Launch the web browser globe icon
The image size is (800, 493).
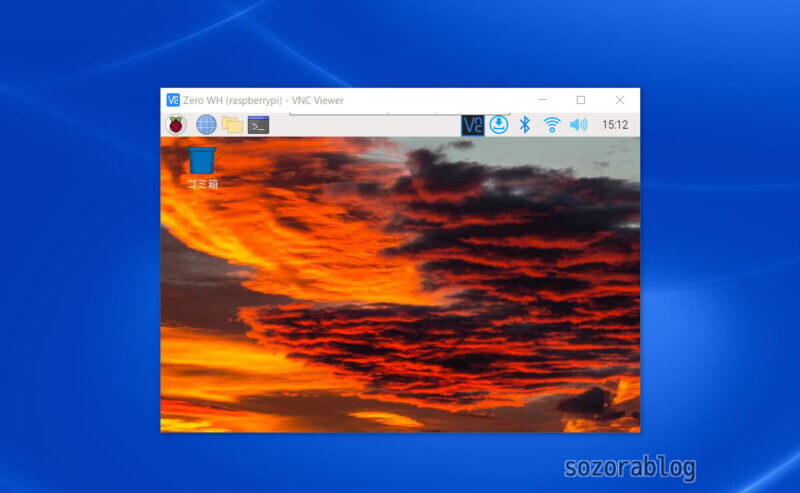(206, 125)
